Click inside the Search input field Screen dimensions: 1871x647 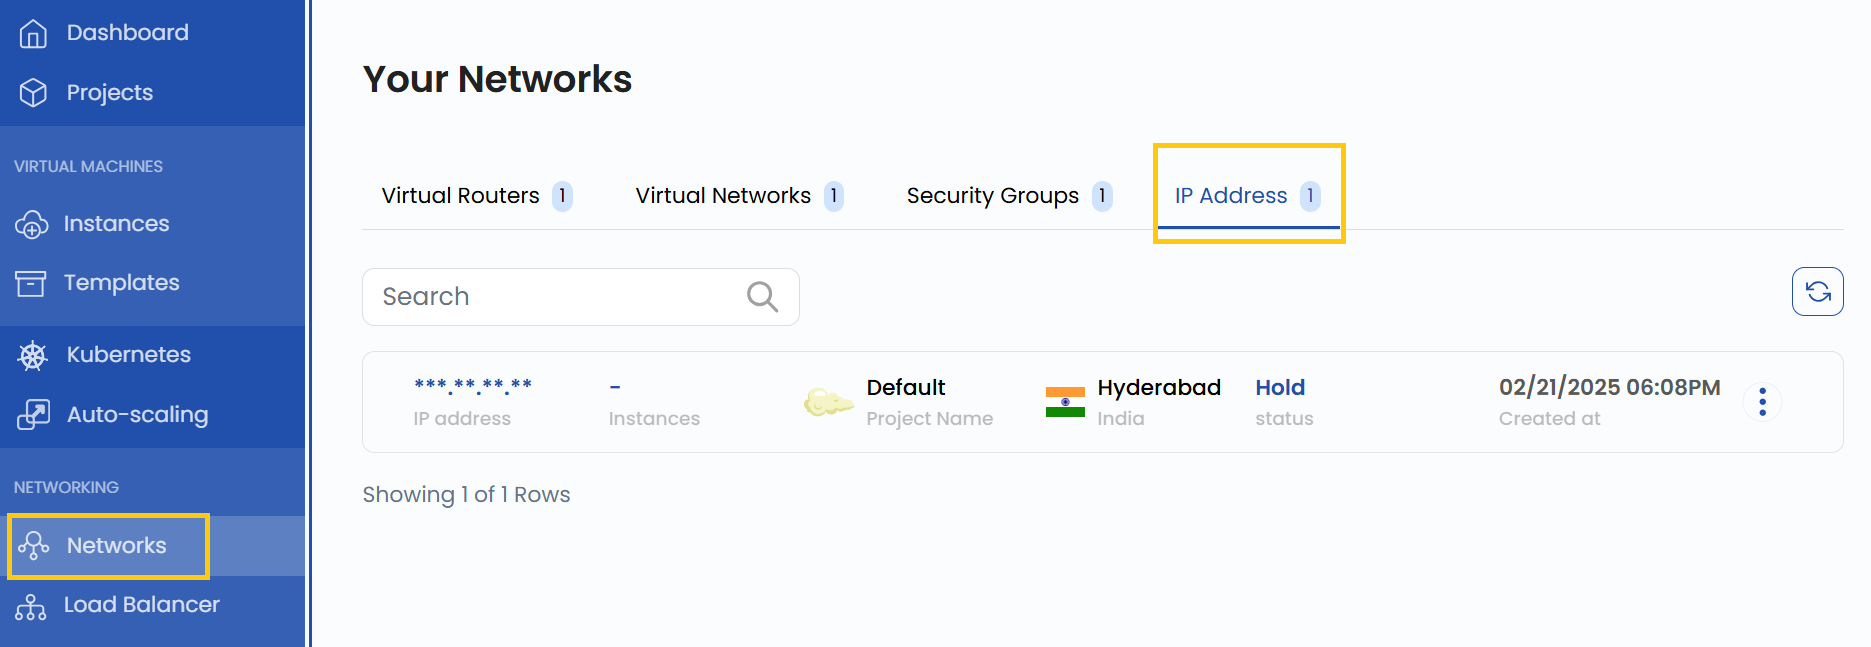(550, 297)
